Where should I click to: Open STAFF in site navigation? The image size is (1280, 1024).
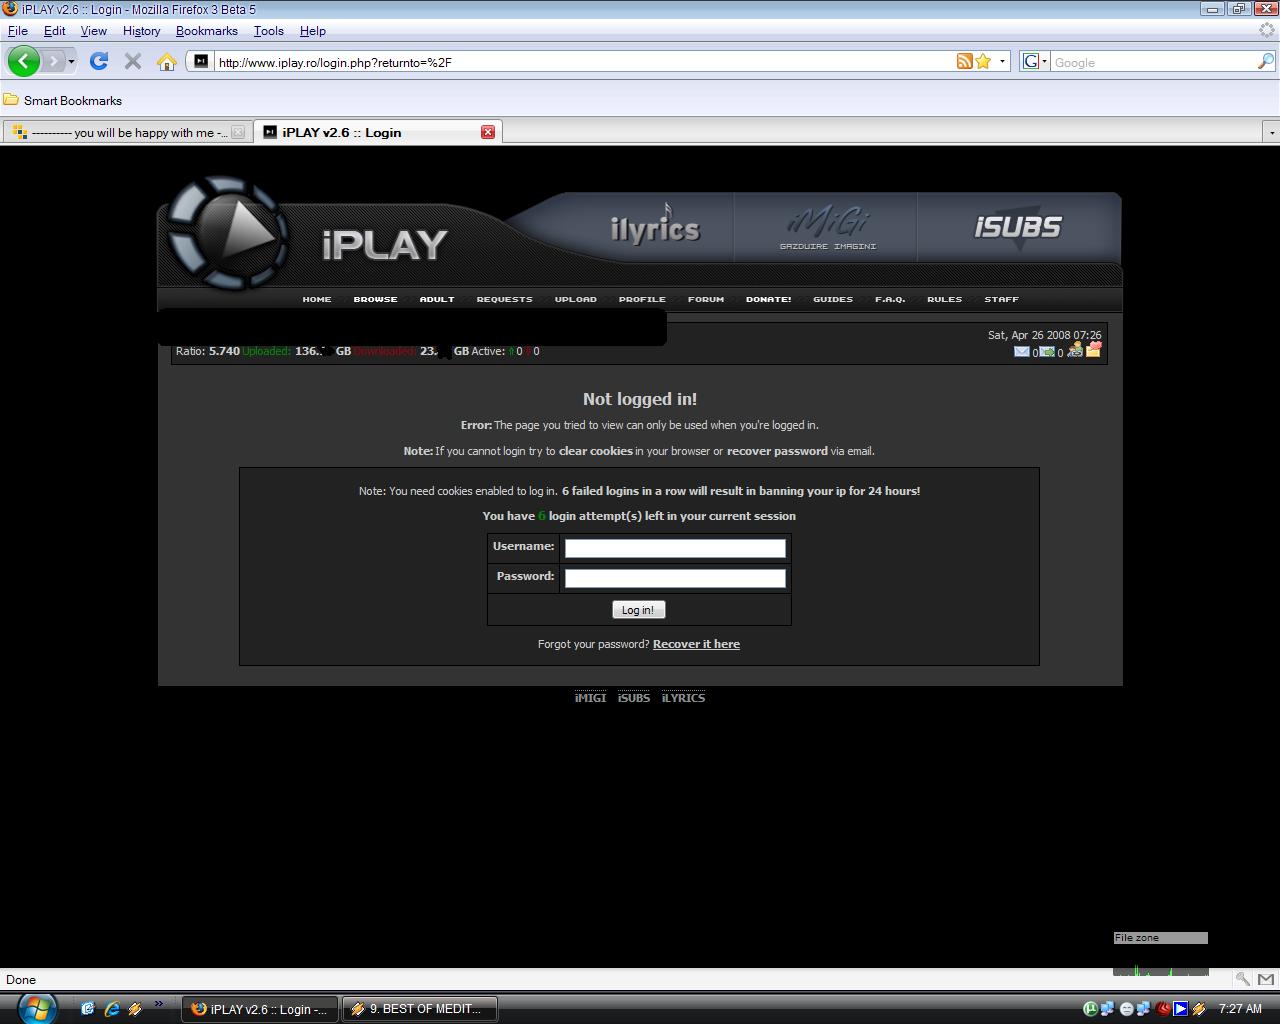point(1001,299)
